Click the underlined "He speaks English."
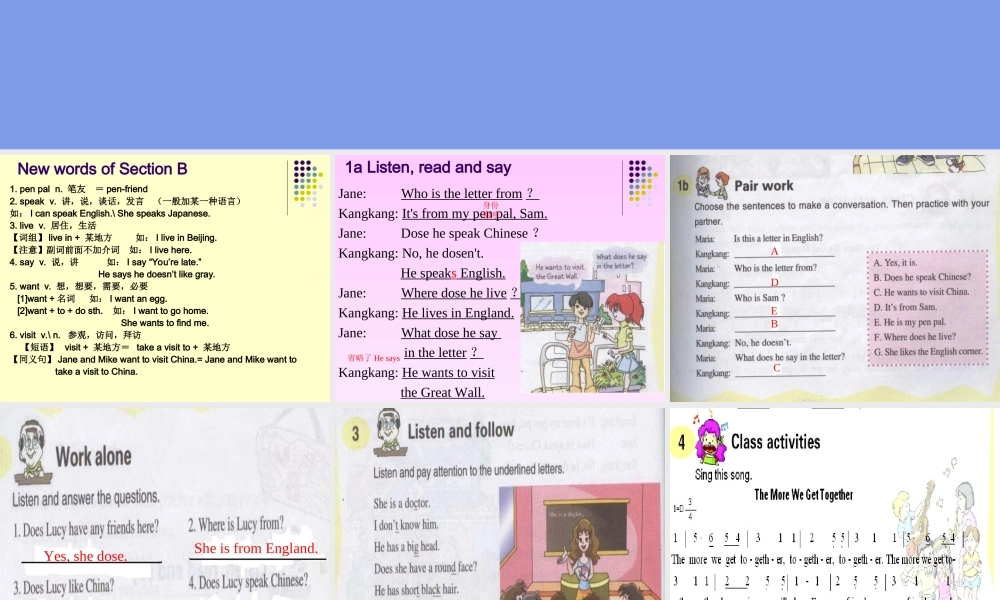 pos(453,274)
